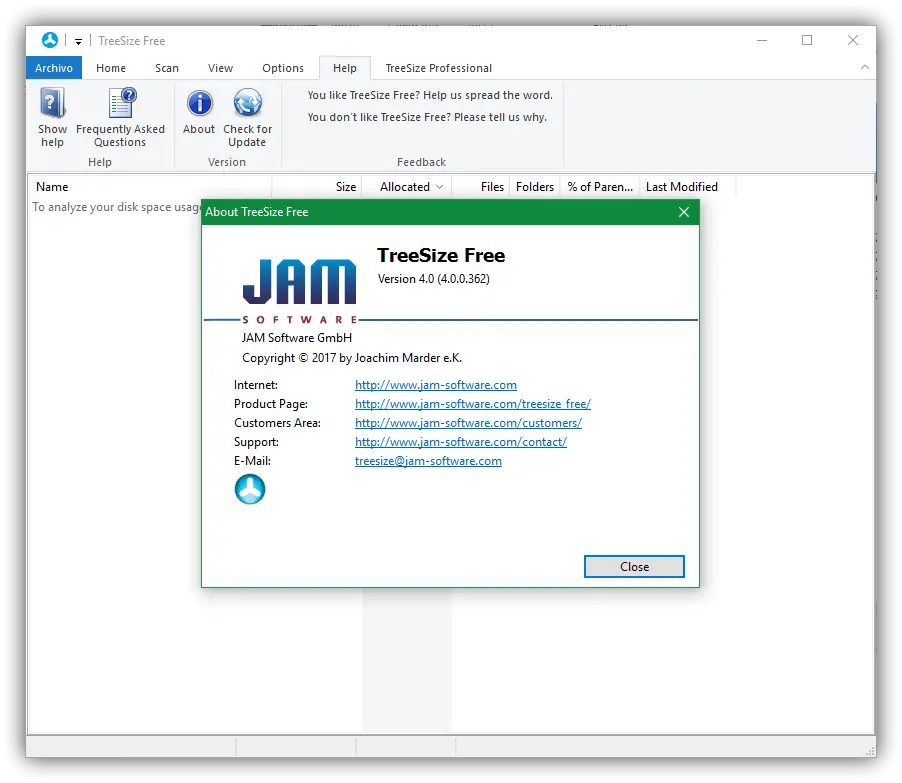902x783 pixels.
Task: Open Frequently Asked Questions
Action: click(x=120, y=117)
